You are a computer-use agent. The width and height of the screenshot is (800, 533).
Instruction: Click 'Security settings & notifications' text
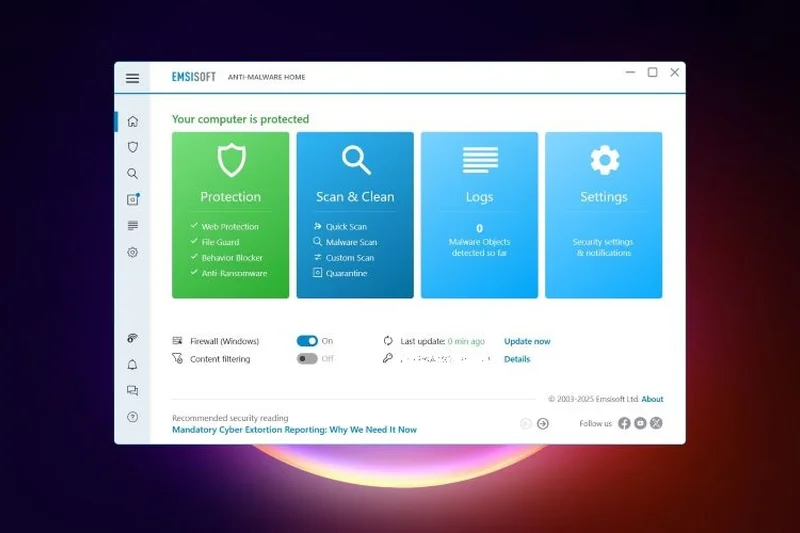(x=604, y=247)
